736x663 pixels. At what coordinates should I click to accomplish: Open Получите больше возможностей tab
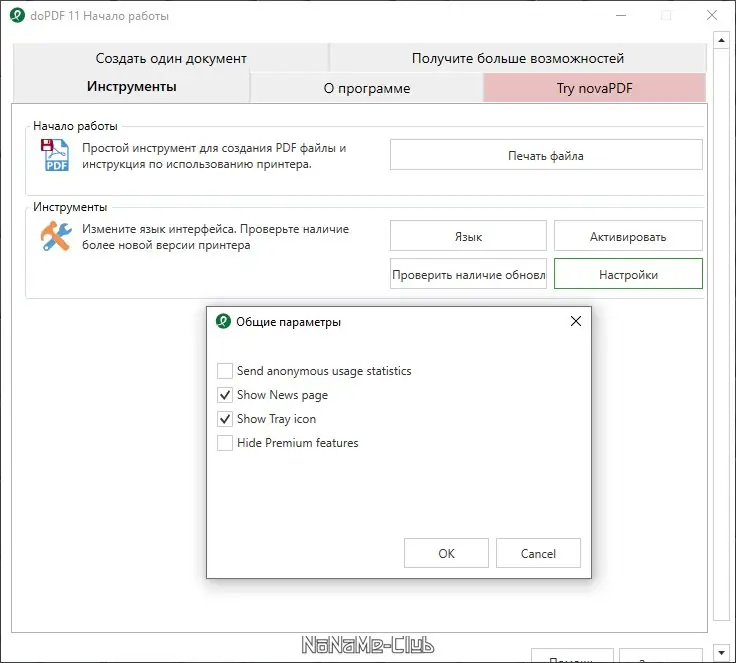[518, 58]
